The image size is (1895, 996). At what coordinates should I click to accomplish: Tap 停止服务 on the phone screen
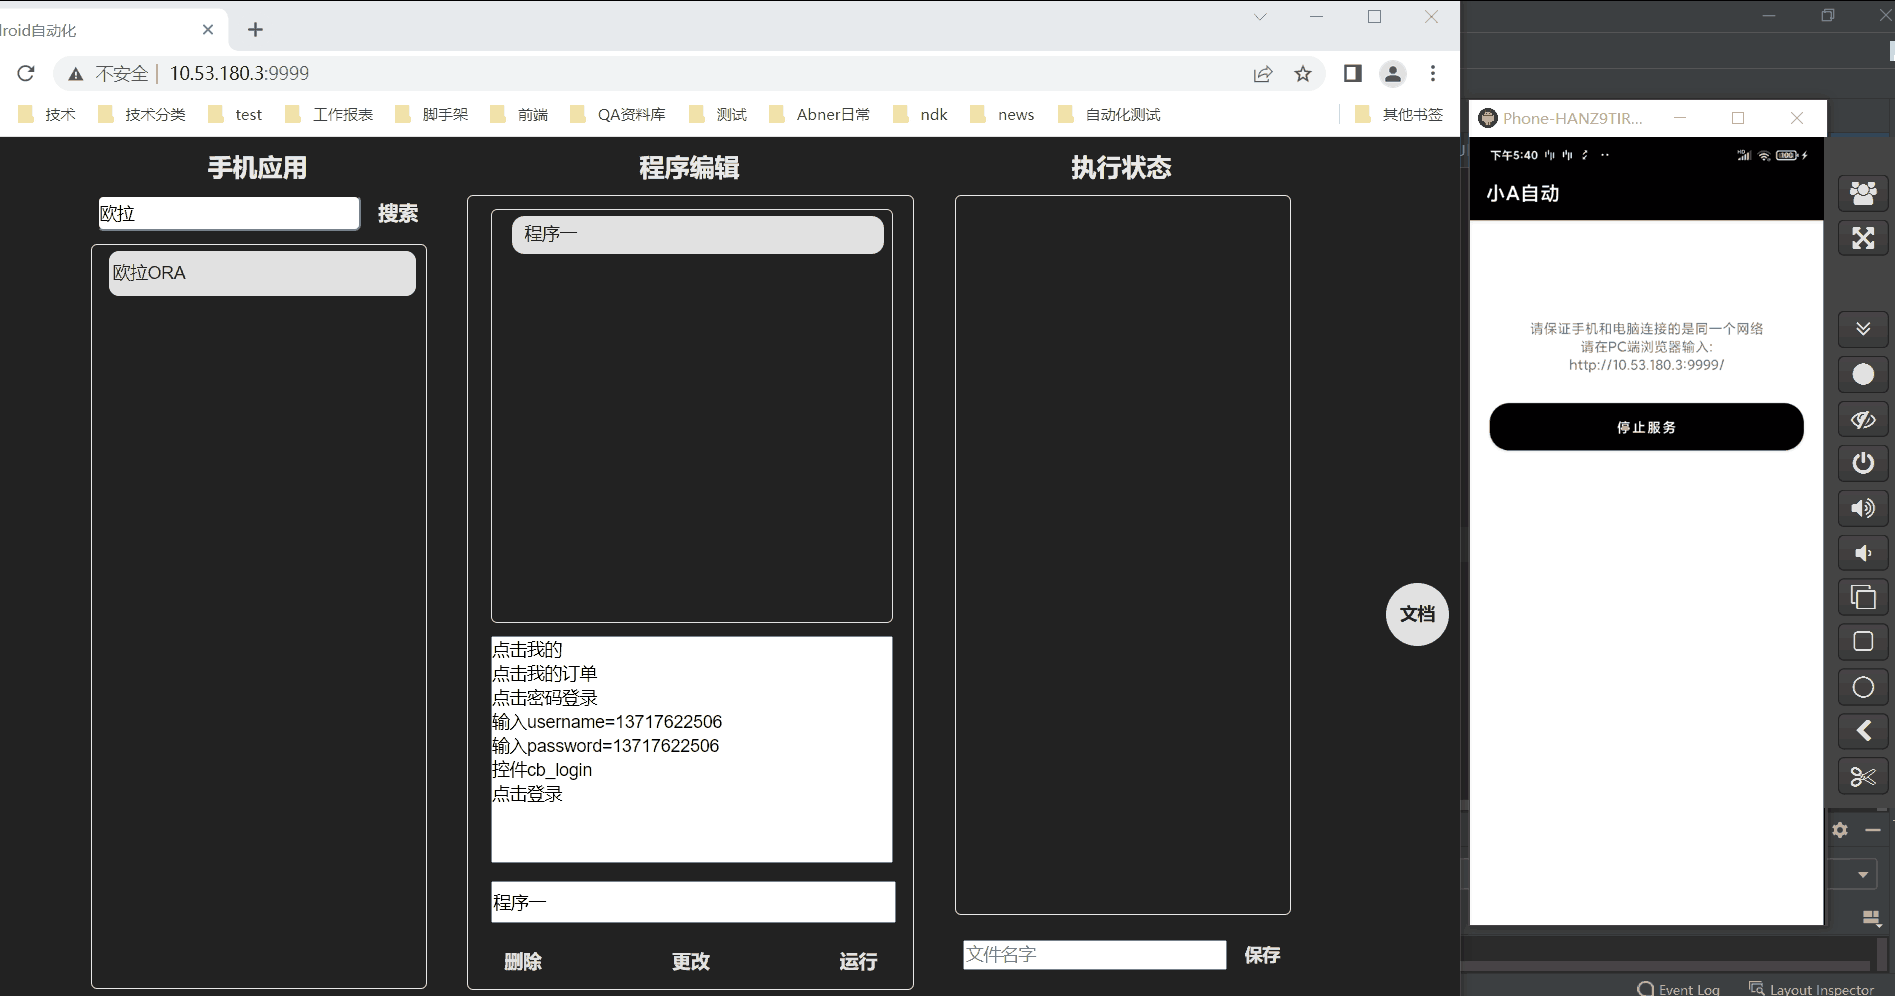(x=1646, y=427)
